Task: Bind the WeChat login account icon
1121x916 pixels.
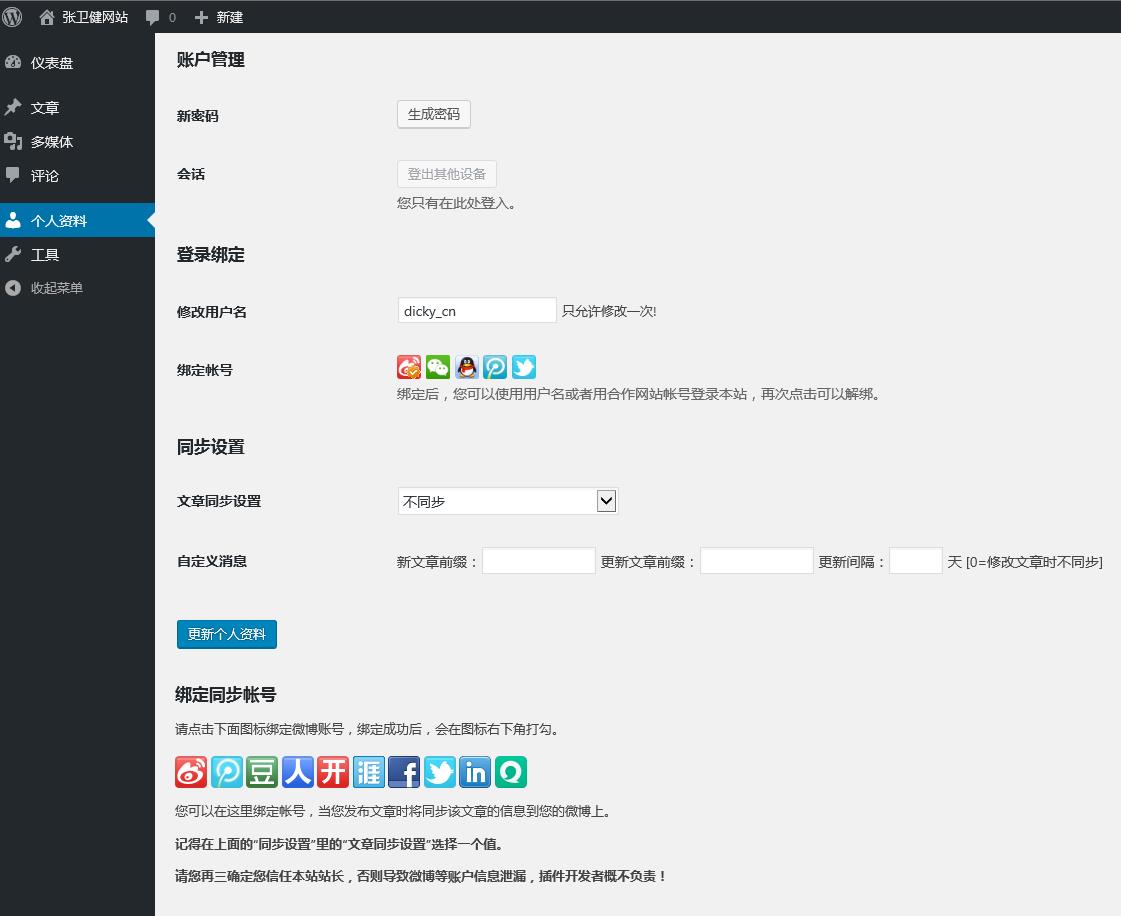Action: (x=438, y=367)
